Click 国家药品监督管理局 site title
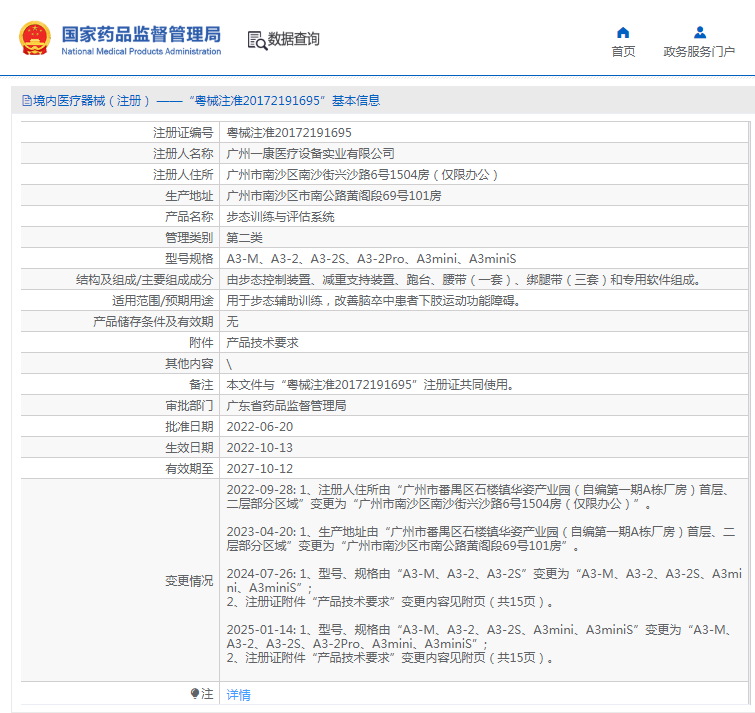 tap(141, 34)
